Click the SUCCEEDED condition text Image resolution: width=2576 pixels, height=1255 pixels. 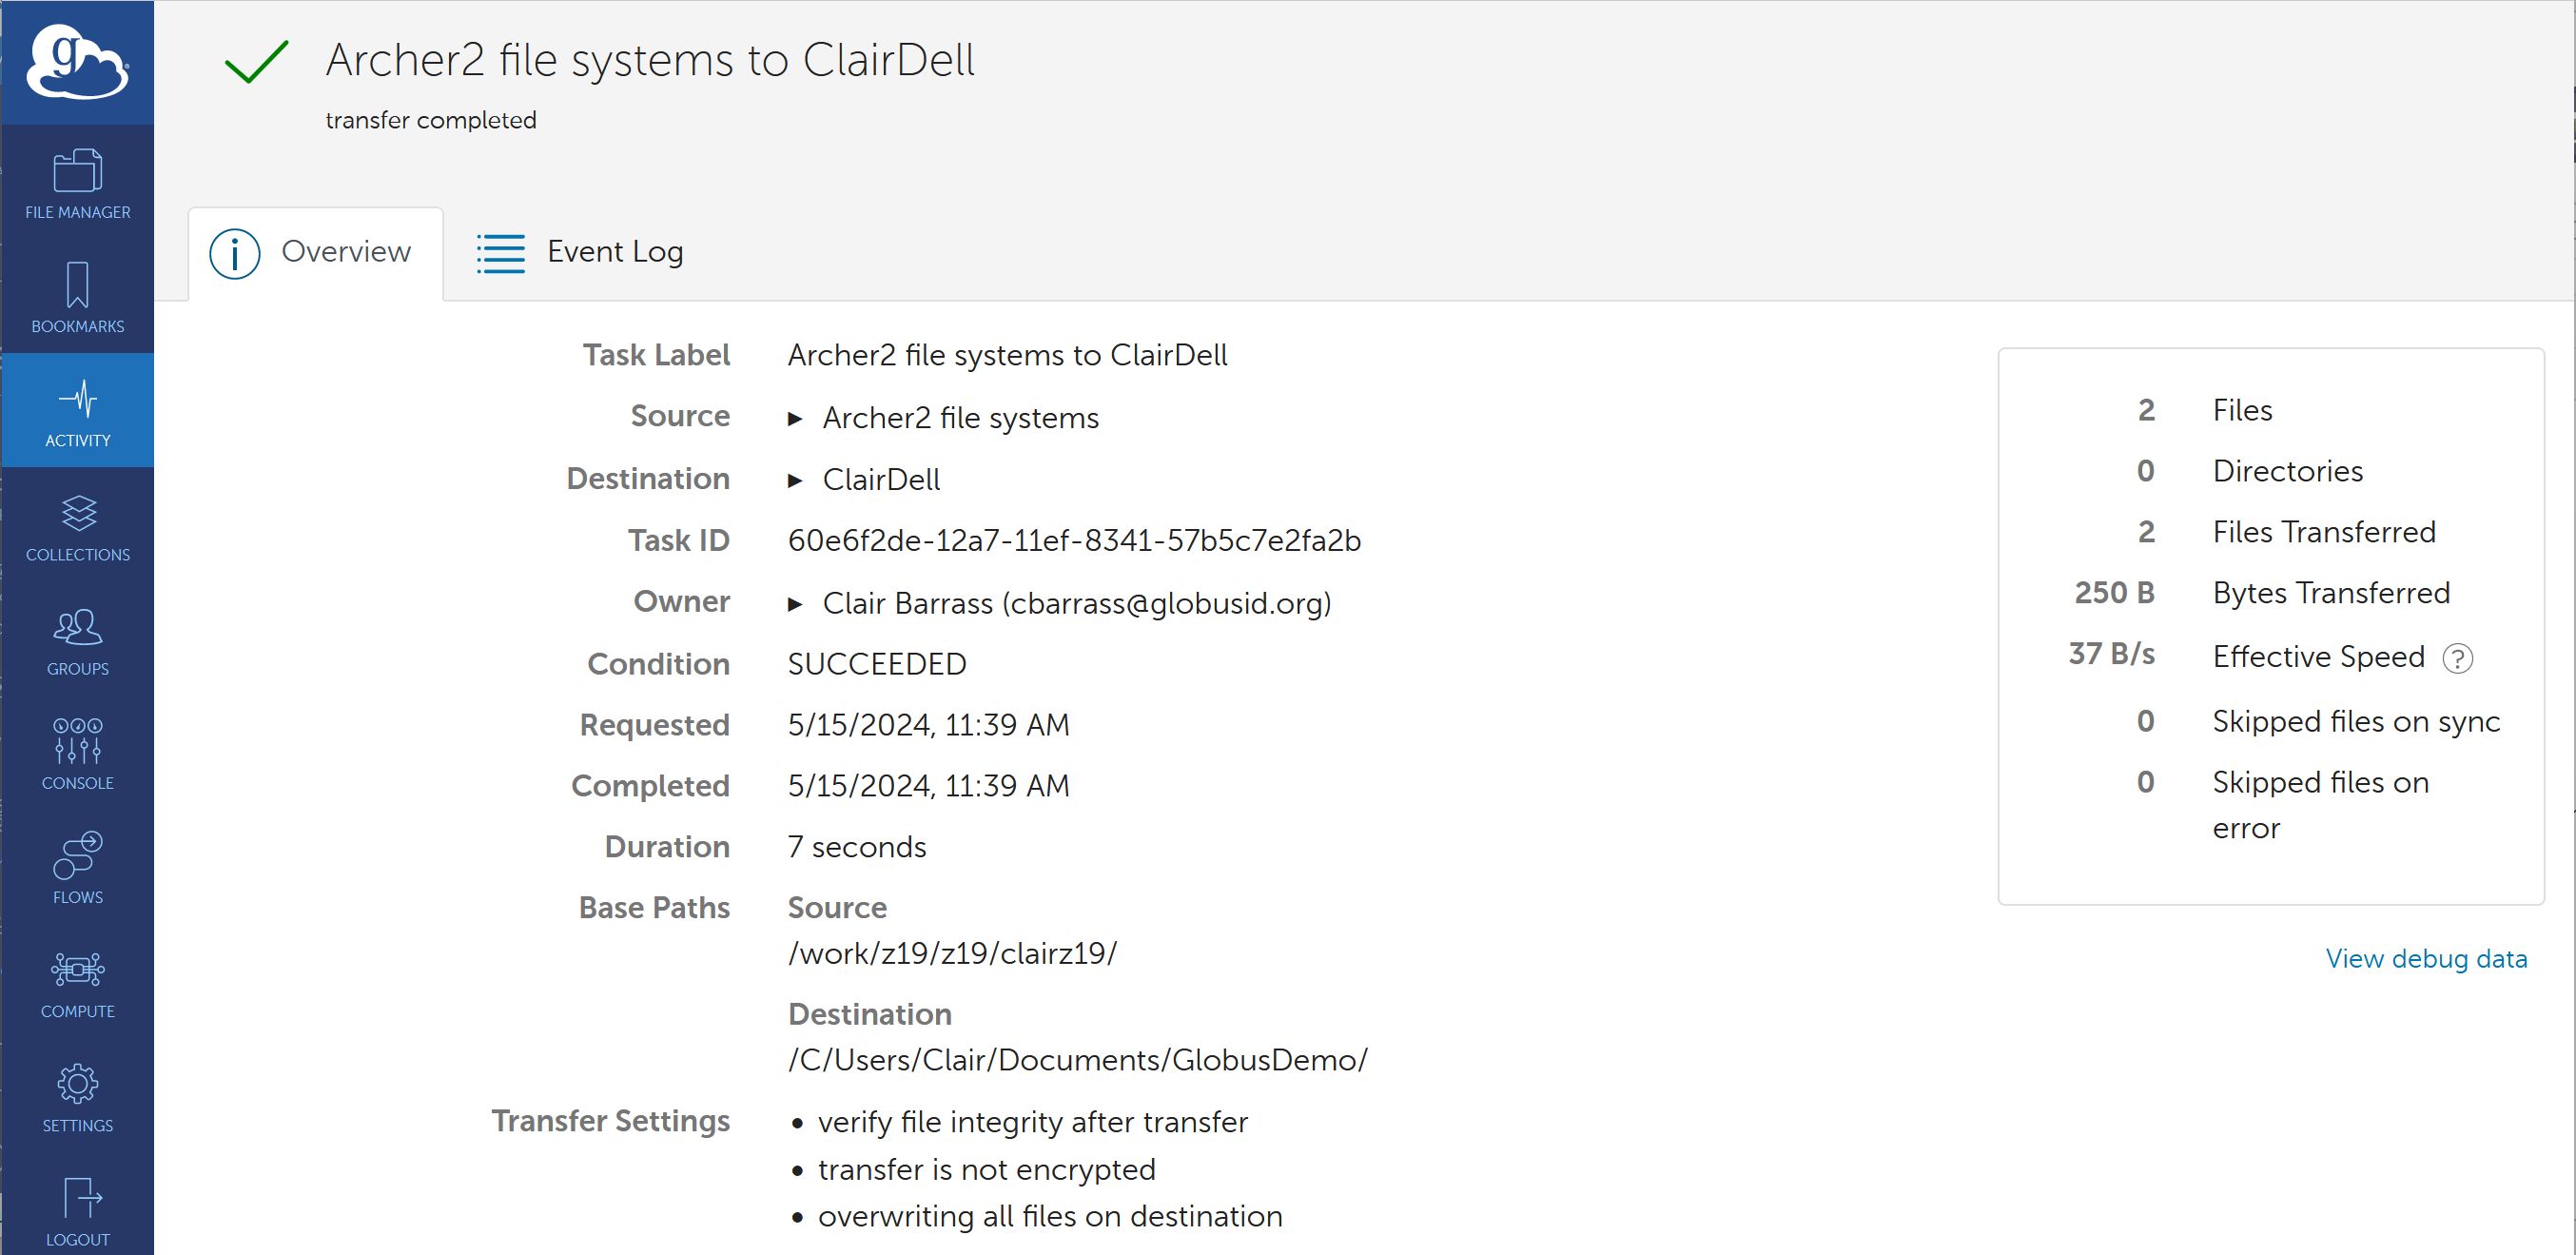(877, 664)
